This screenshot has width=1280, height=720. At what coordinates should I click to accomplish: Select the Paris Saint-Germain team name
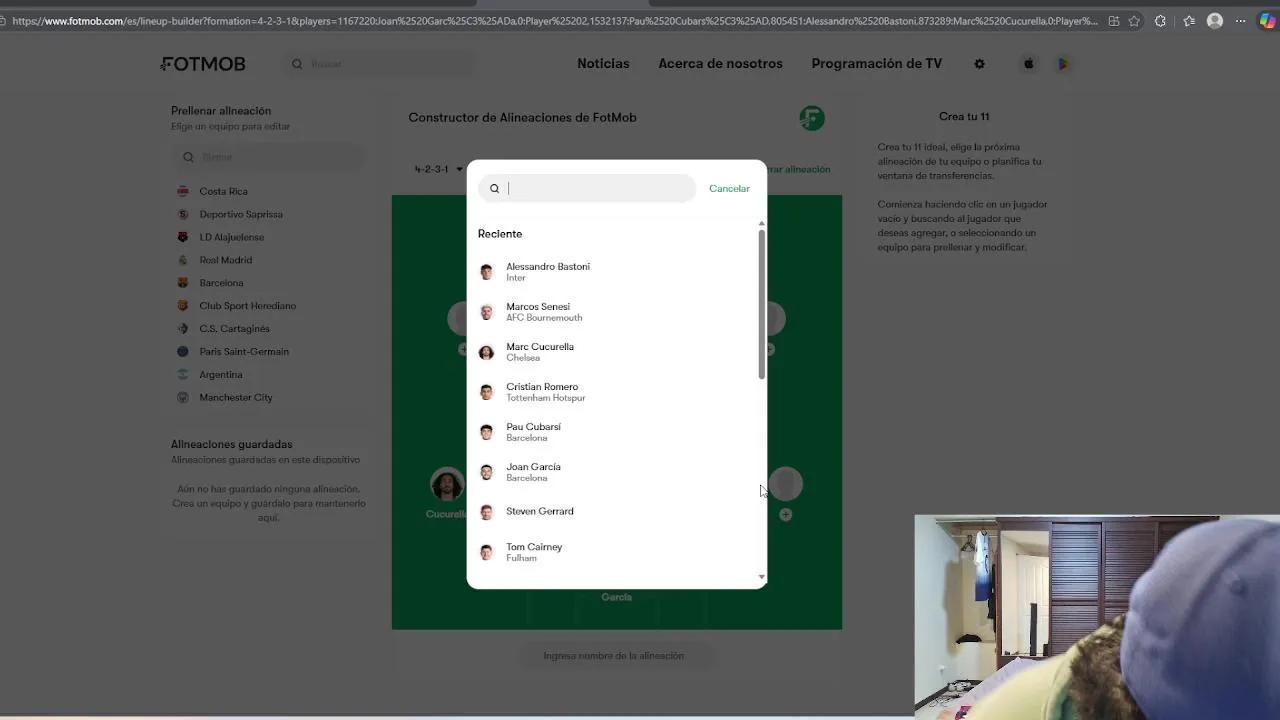click(244, 352)
